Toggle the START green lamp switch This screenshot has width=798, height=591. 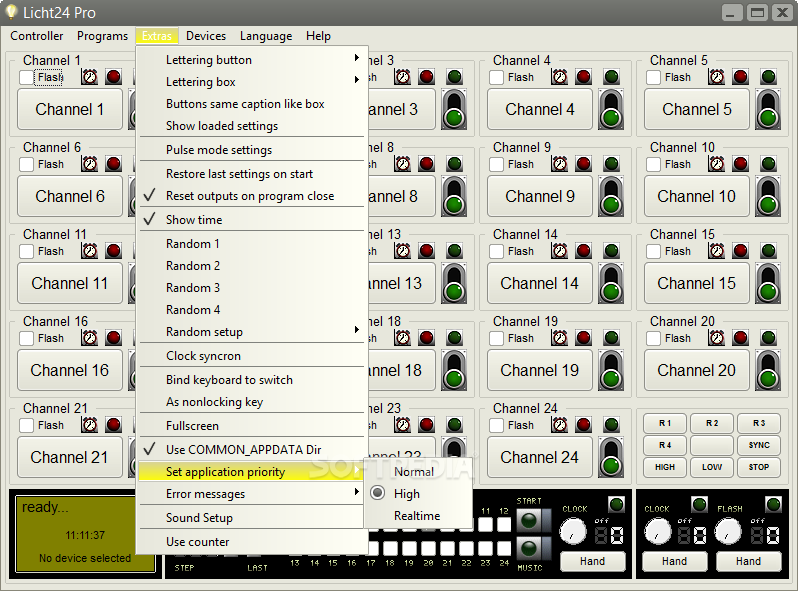click(529, 521)
